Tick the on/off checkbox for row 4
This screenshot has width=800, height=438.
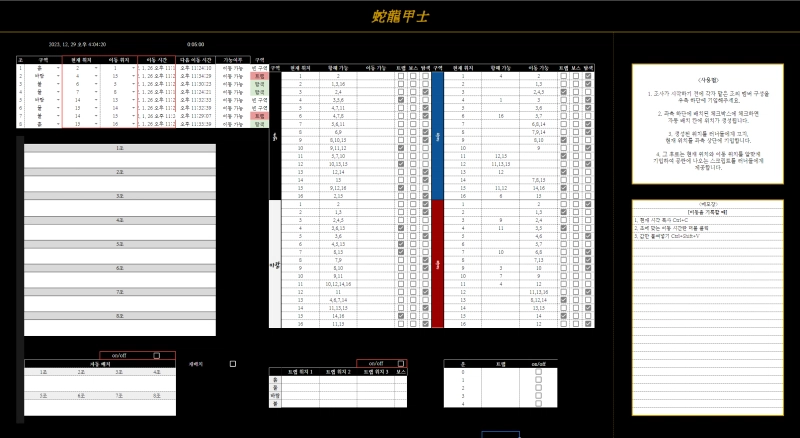[538, 404]
